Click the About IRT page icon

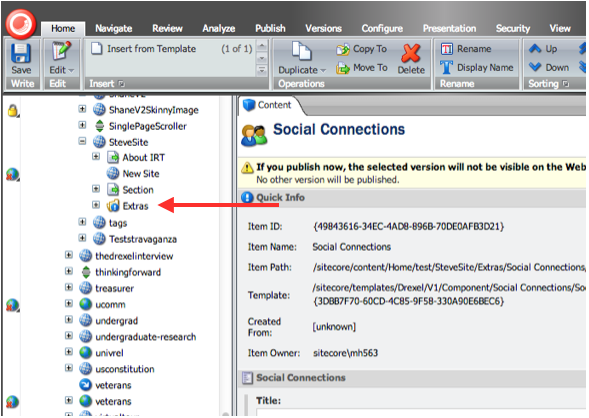point(113,157)
